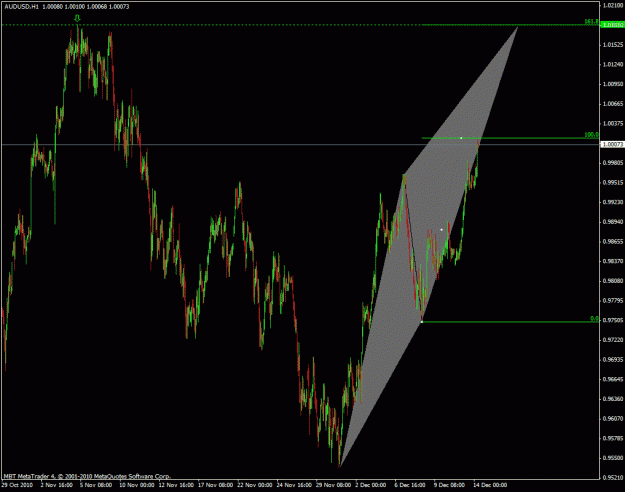Select the 0.0 level white anchor point
Image resolution: width=625 pixels, height=492 pixels.
422,322
